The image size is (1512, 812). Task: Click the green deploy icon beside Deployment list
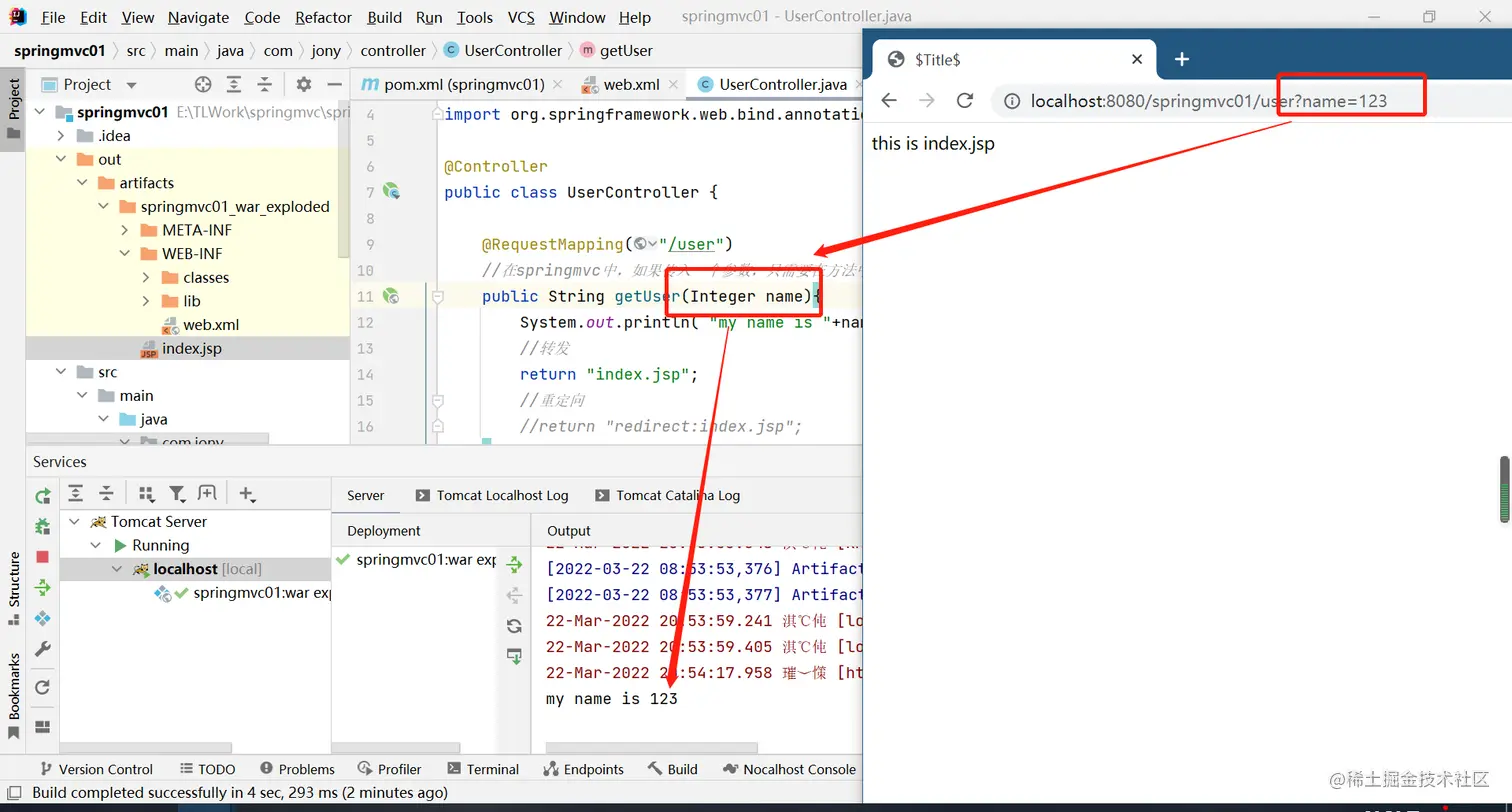pyautogui.click(x=515, y=565)
